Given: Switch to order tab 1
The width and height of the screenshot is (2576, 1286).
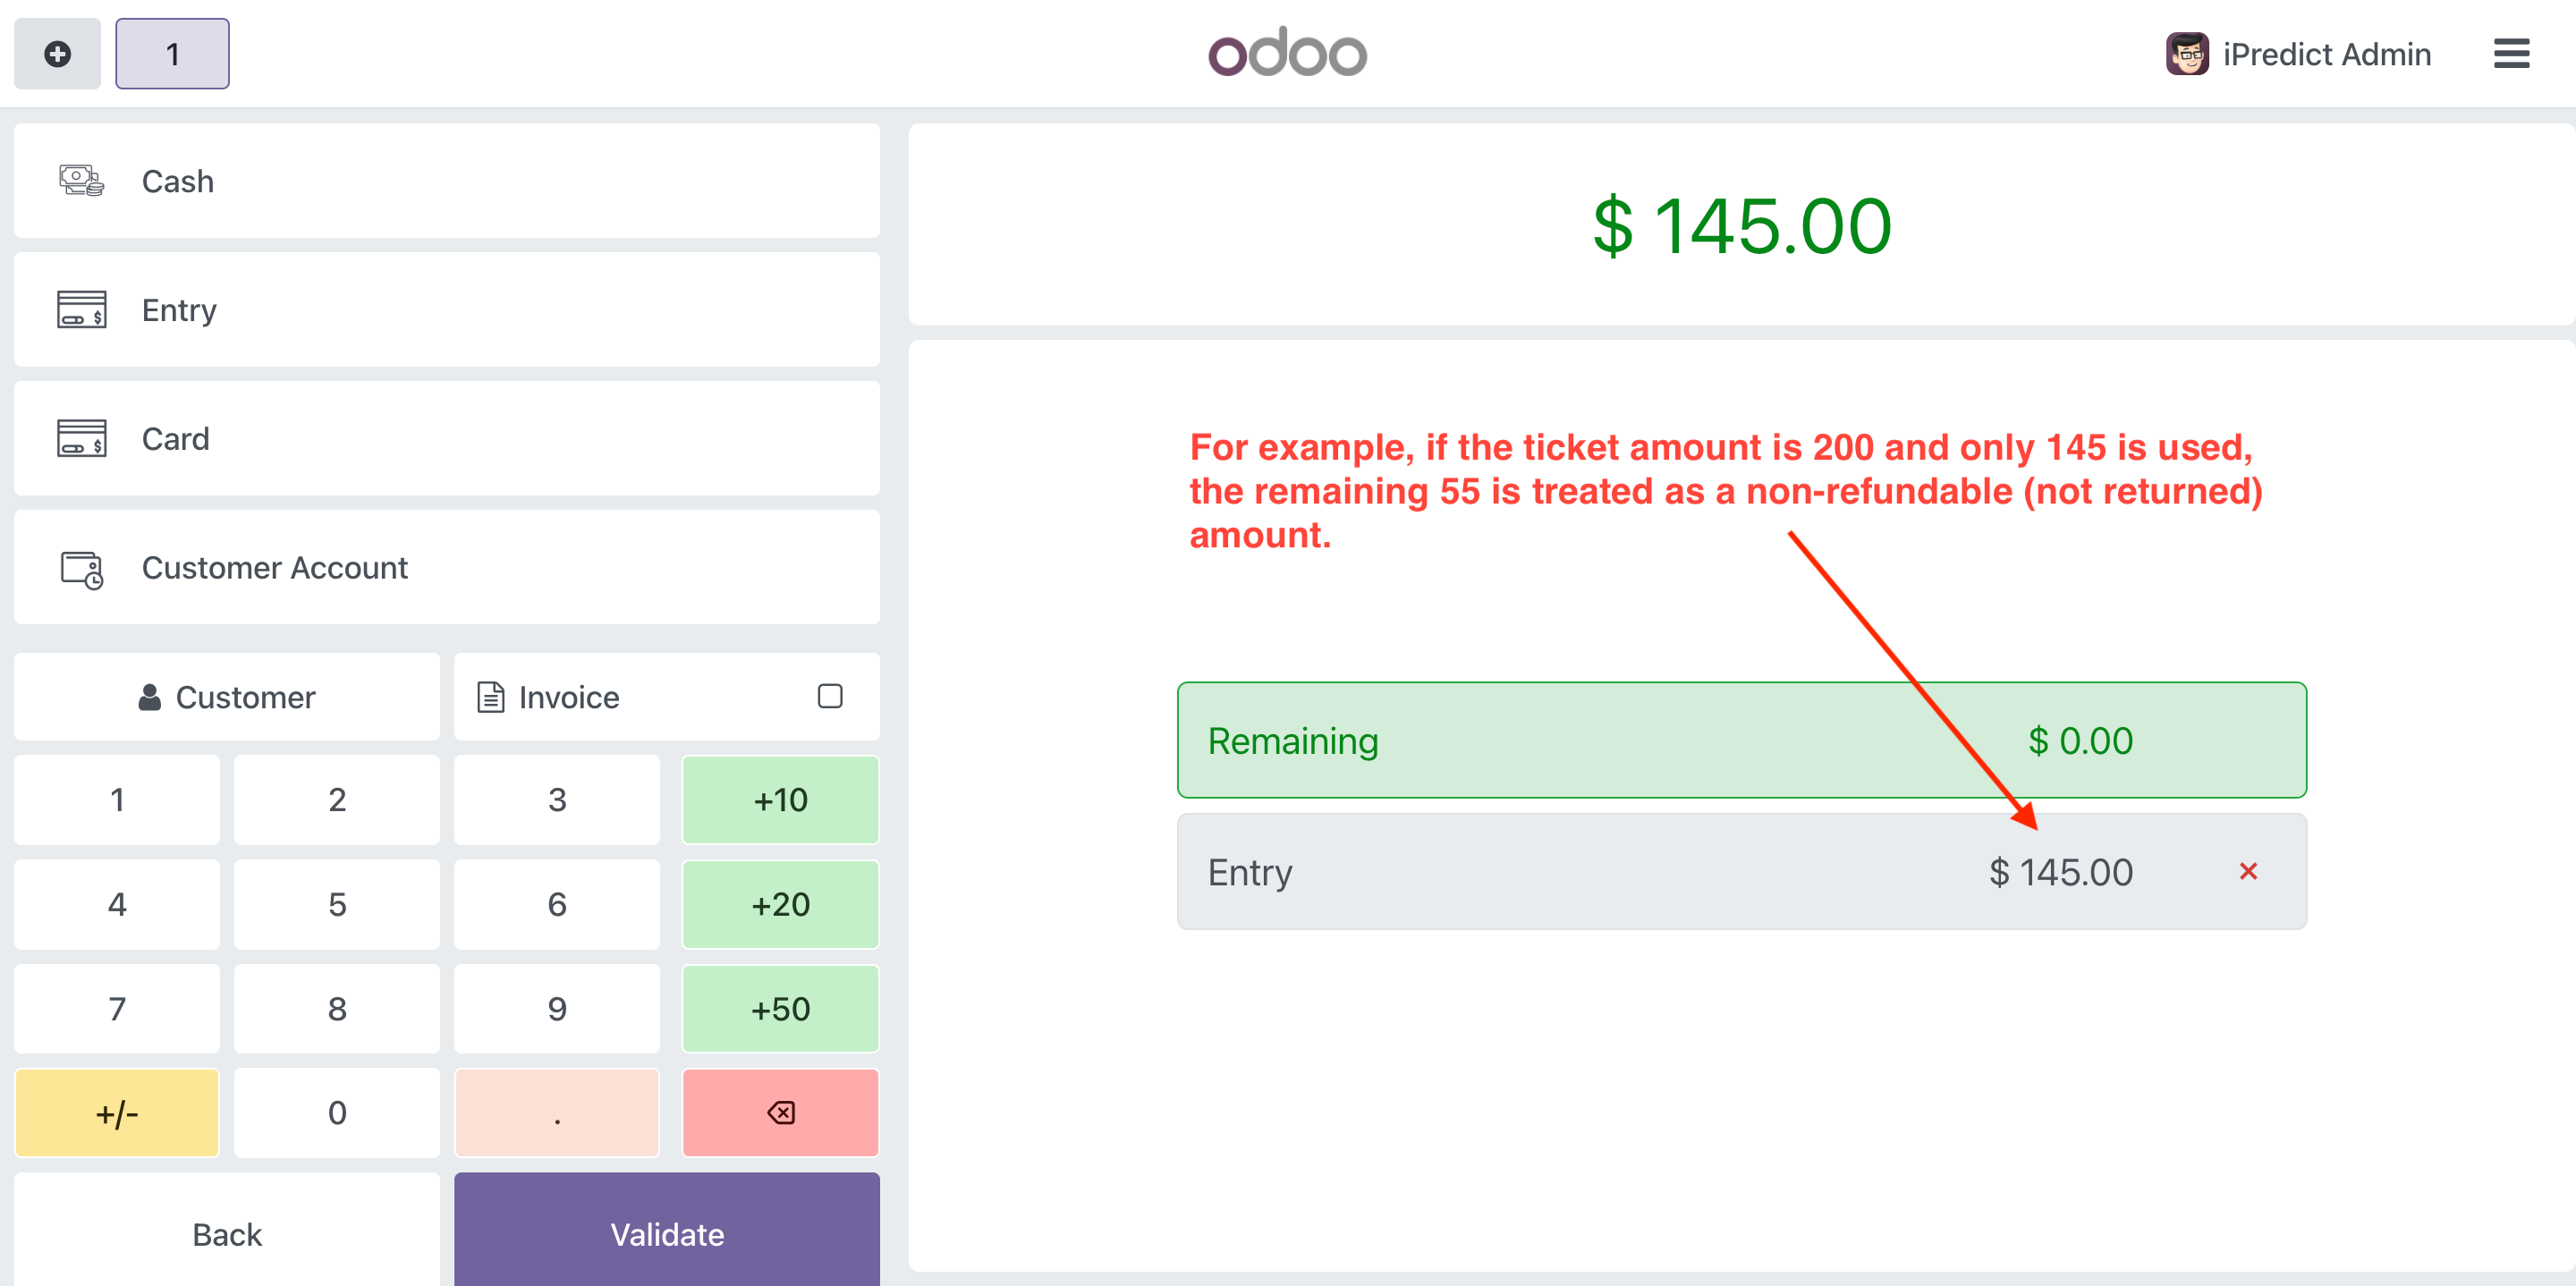Looking at the screenshot, I should pos(172,54).
